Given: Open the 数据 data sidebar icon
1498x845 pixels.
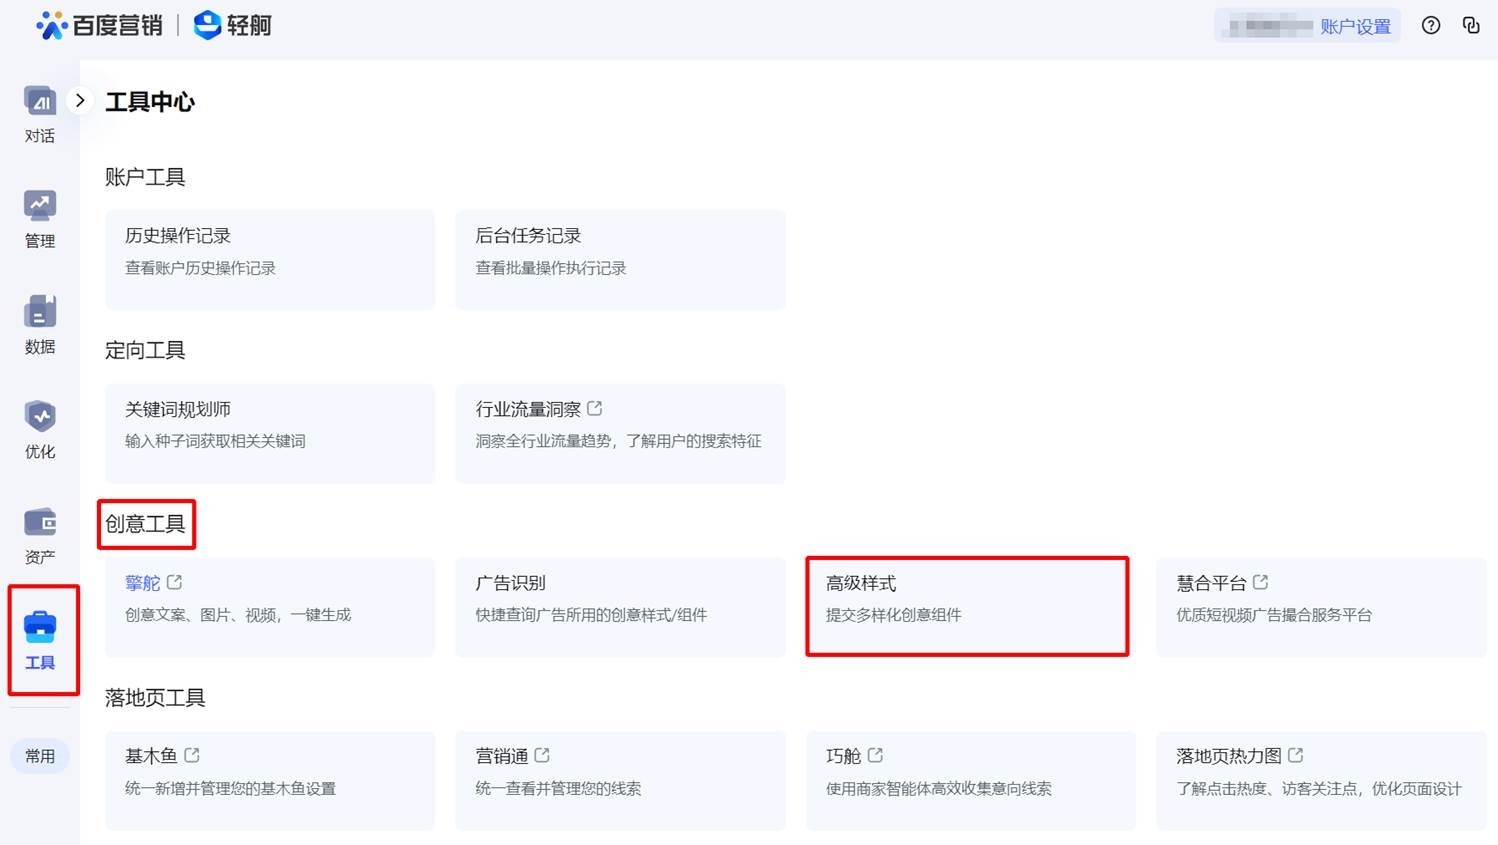Looking at the screenshot, I should click(x=40, y=313).
